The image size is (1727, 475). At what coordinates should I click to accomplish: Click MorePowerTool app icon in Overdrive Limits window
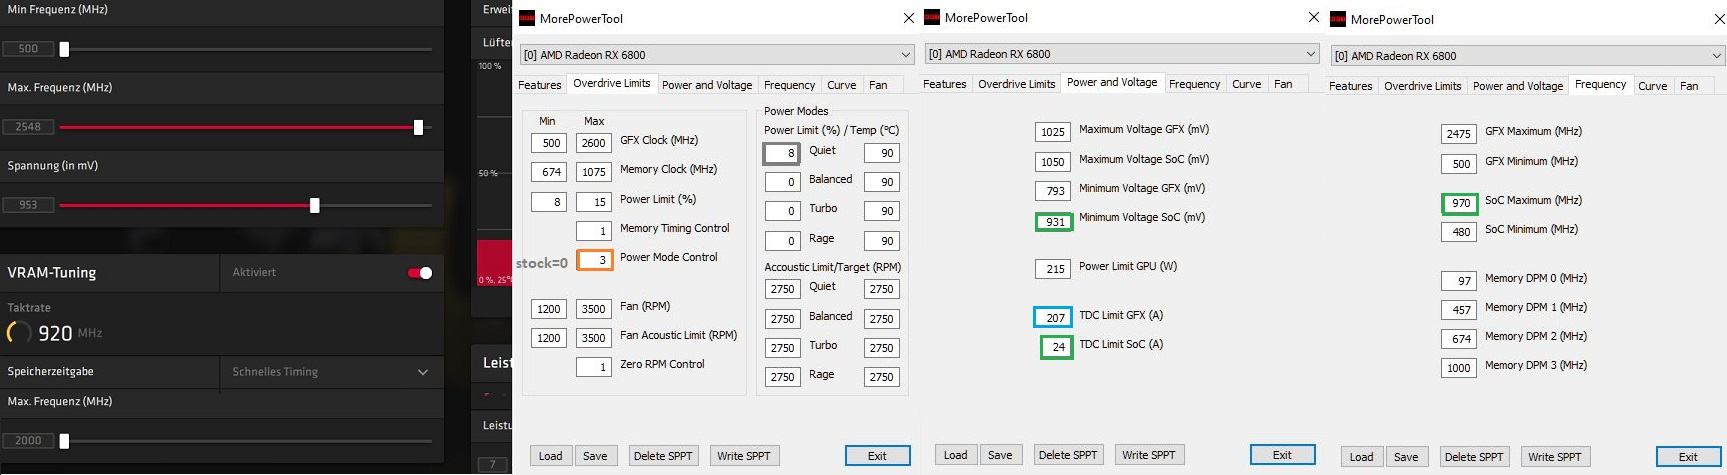[x=527, y=18]
